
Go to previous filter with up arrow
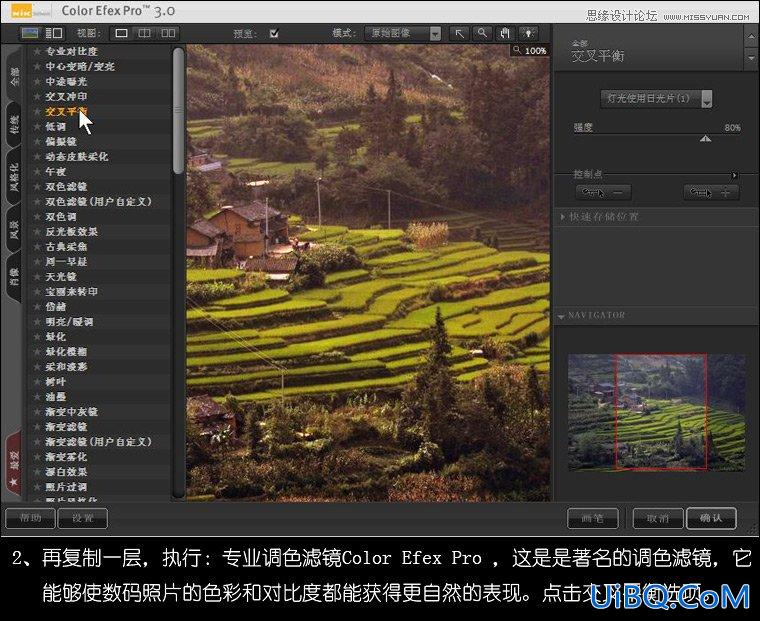pyautogui.click(x=751, y=37)
